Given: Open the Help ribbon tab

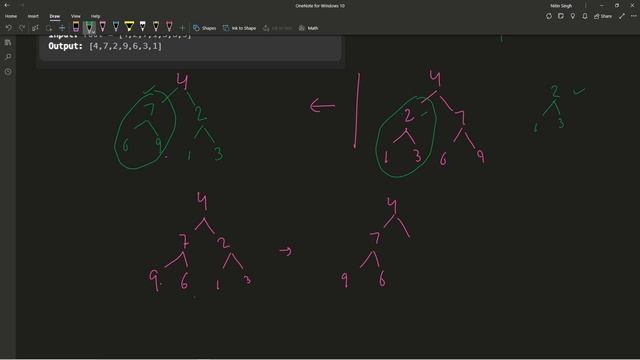Looking at the screenshot, I should pos(96,16).
